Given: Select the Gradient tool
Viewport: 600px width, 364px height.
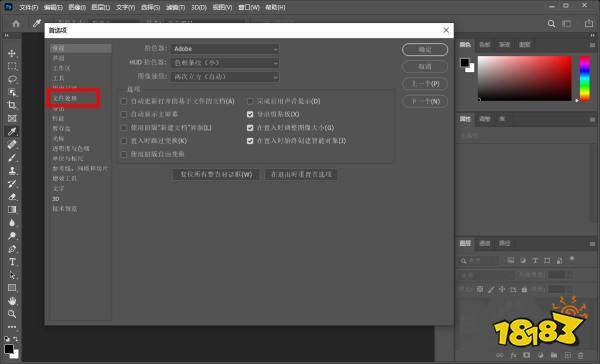Looking at the screenshot, I should 12,209.
